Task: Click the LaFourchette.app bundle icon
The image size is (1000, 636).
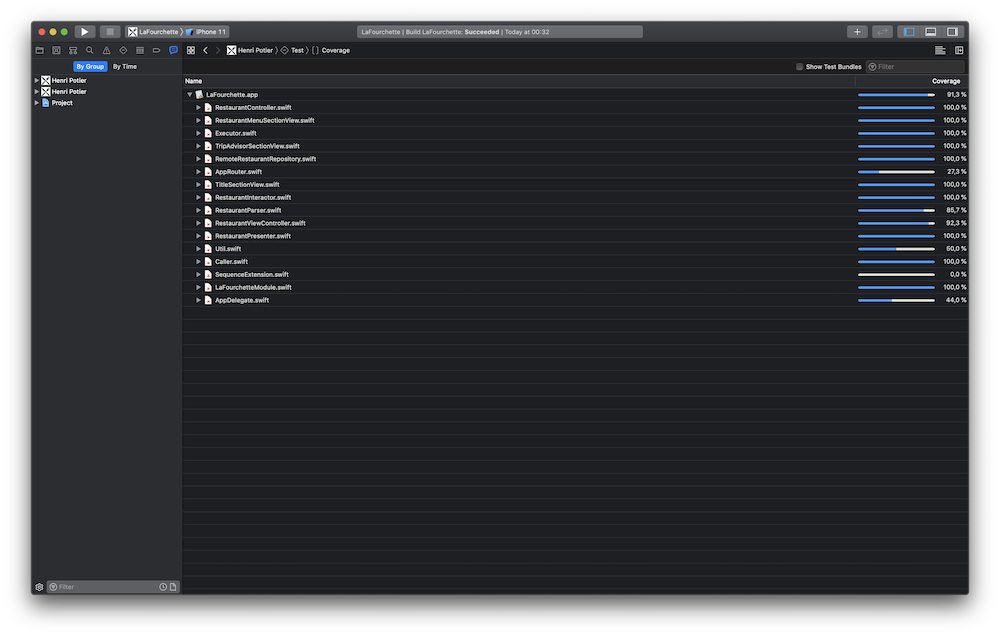Action: [x=199, y=94]
